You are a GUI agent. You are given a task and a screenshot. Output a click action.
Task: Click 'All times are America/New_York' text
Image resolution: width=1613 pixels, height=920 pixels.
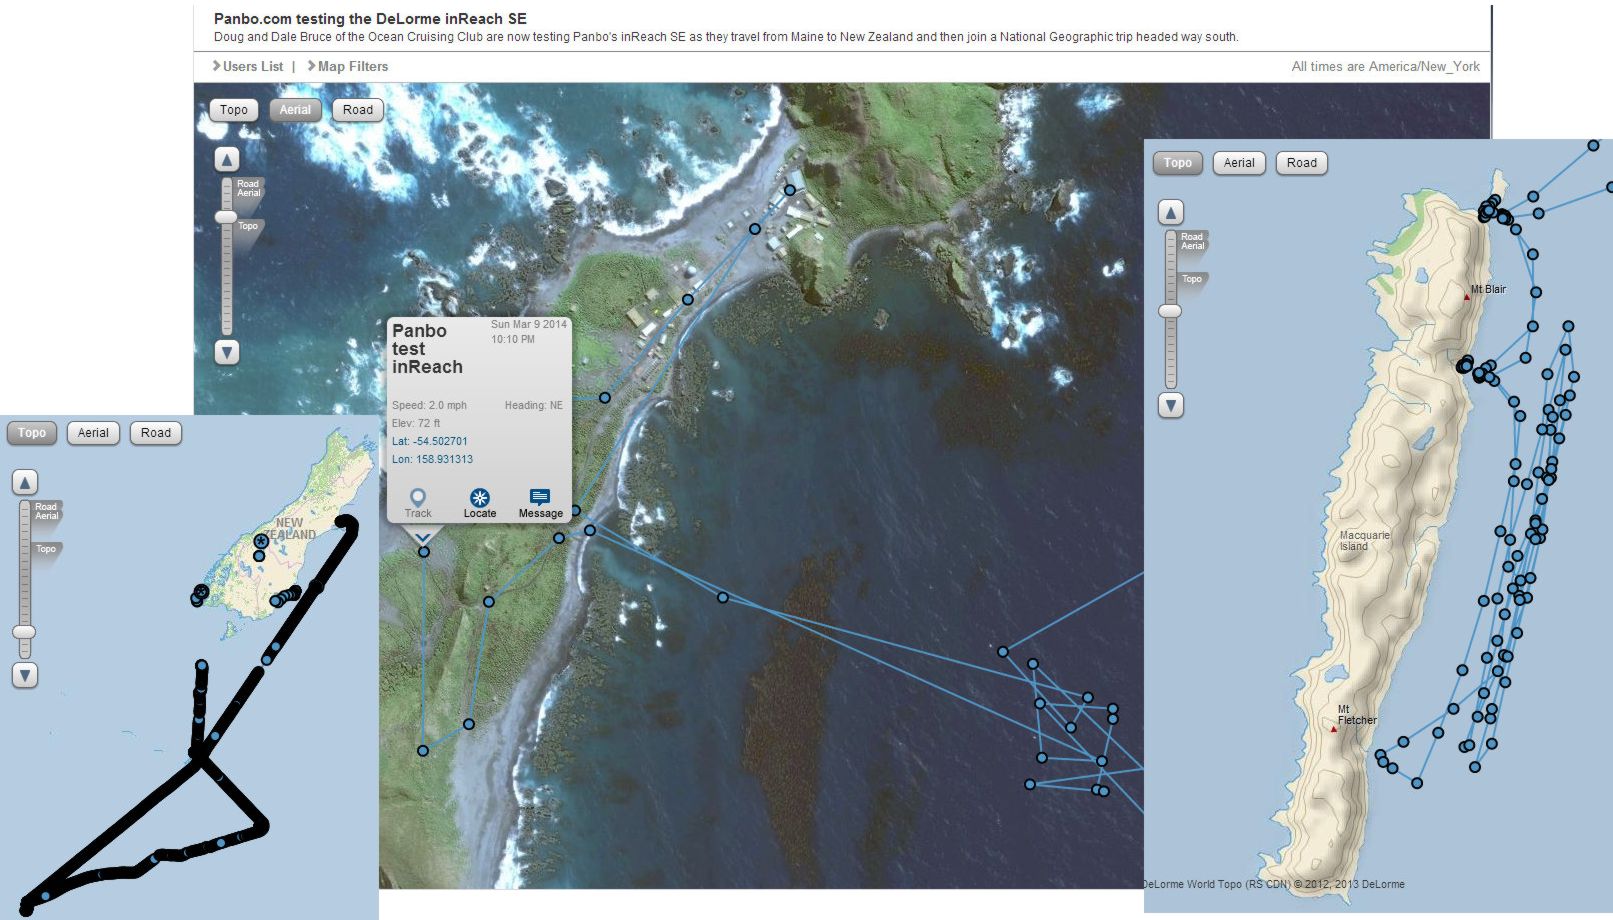point(1385,66)
